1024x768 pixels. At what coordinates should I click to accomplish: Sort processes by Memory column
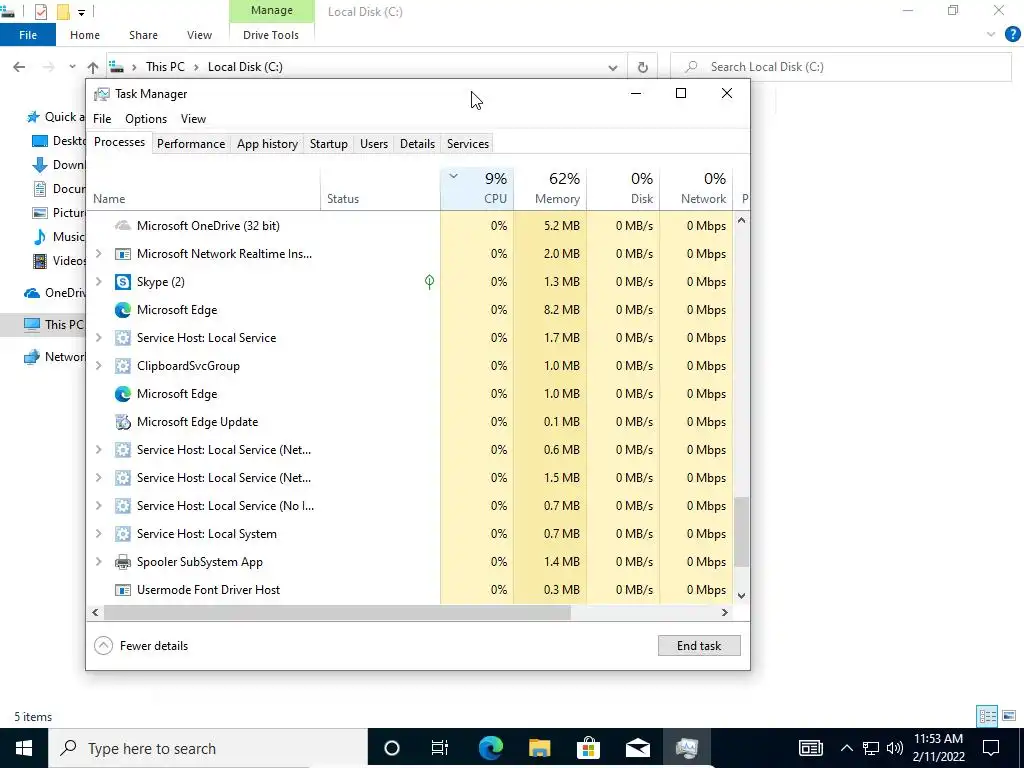click(x=550, y=188)
